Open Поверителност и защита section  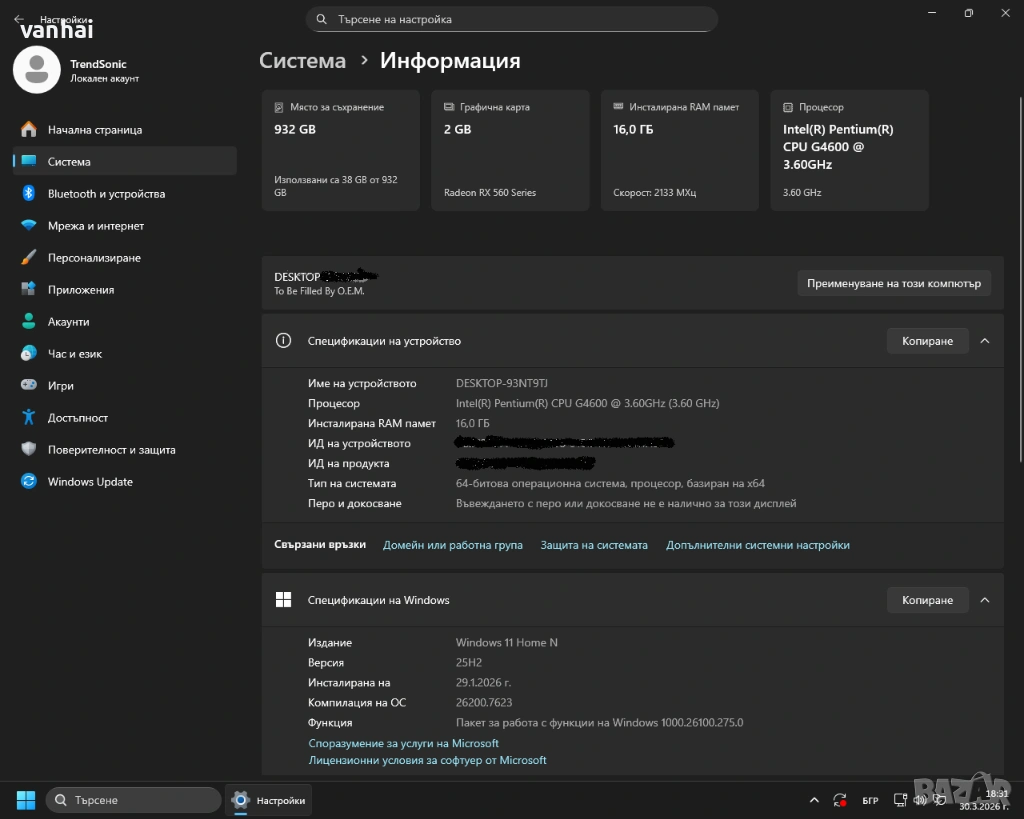111,450
